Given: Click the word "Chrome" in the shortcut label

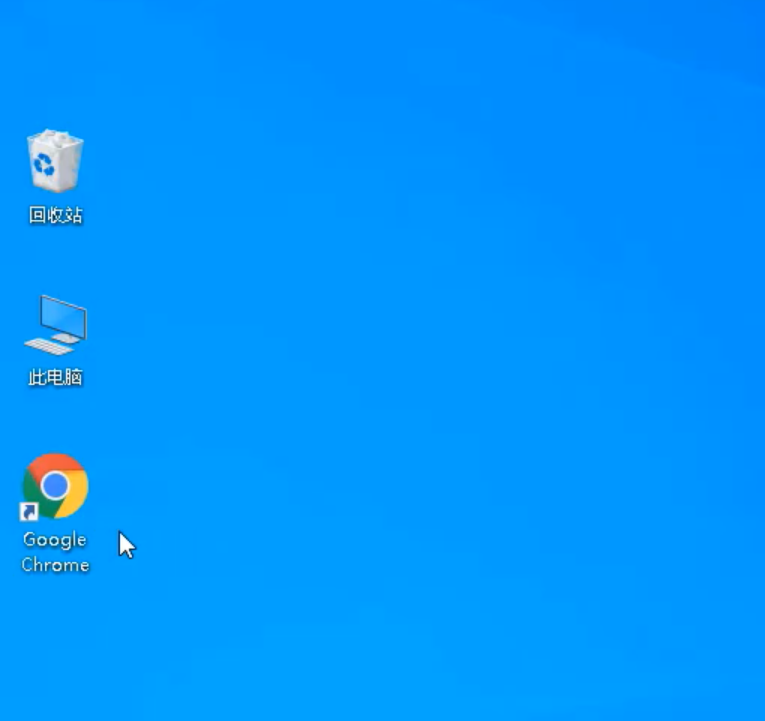Looking at the screenshot, I should pyautogui.click(x=55, y=565).
